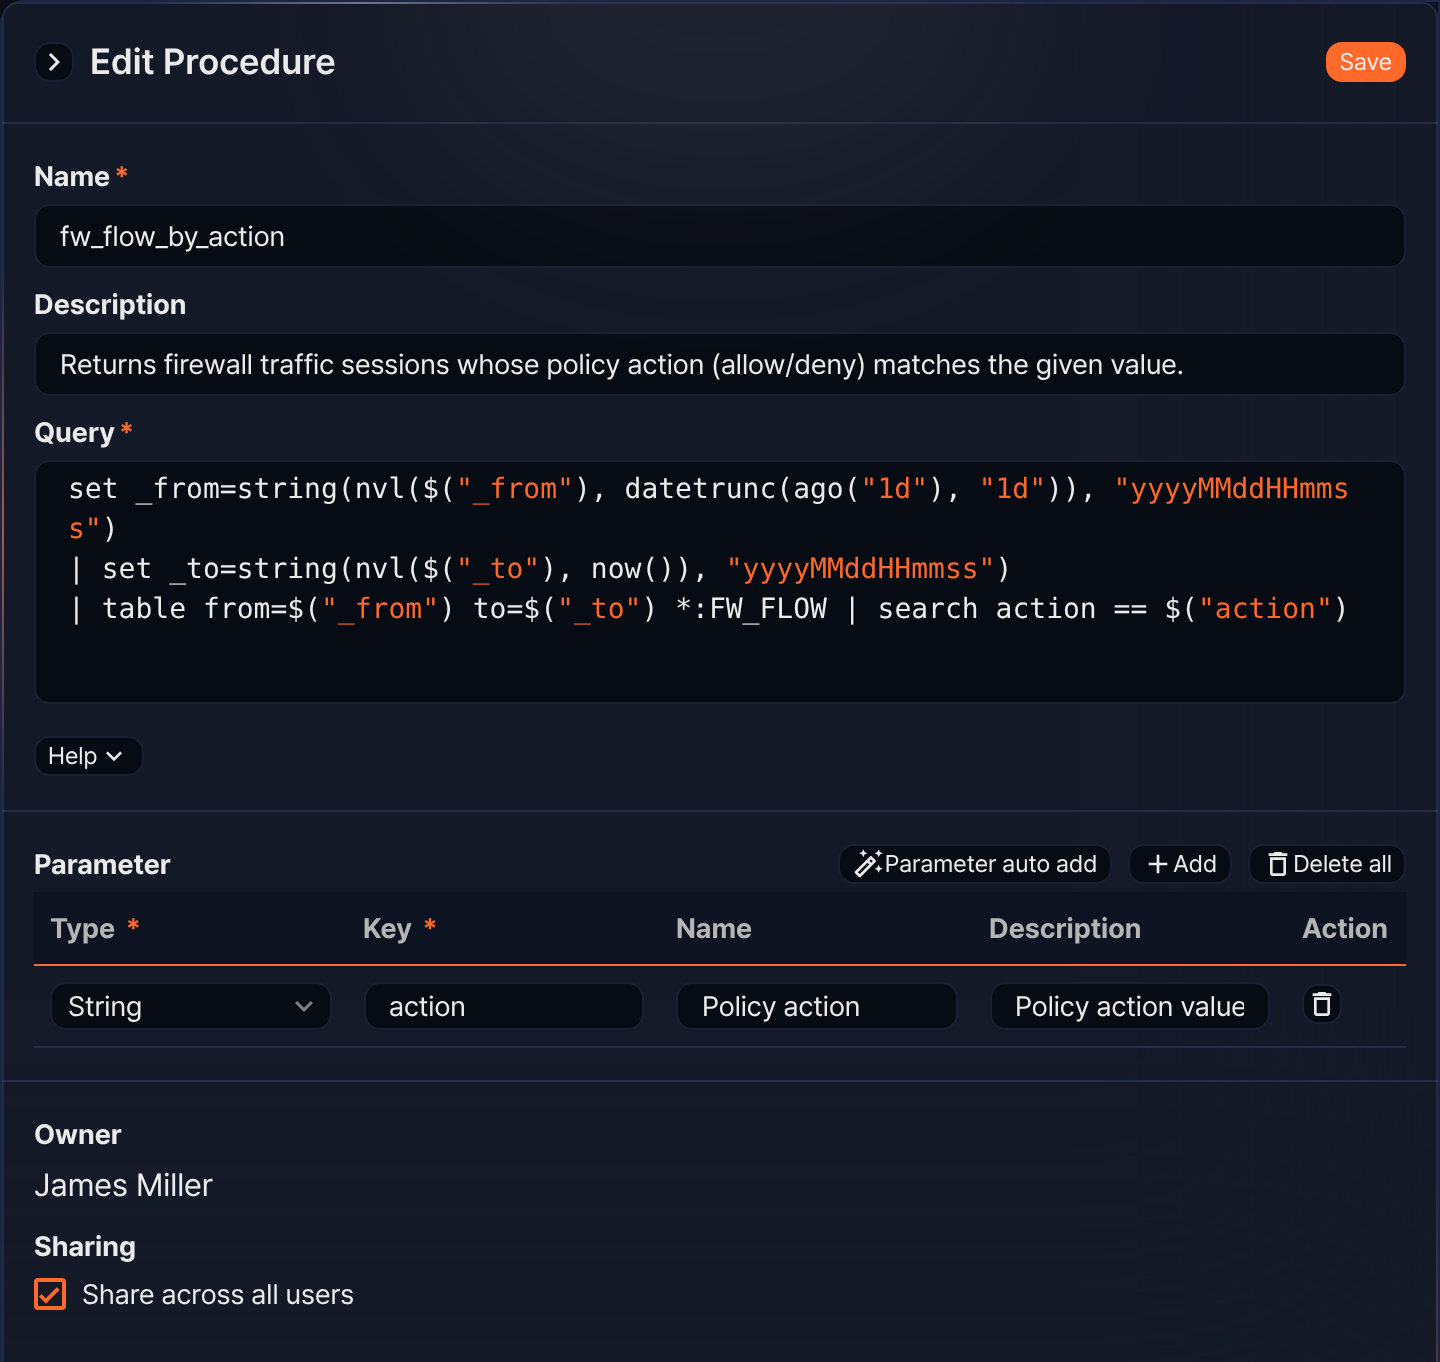Edit the 'Policy action value' description field
This screenshot has height=1362, width=1440.
1129,1006
